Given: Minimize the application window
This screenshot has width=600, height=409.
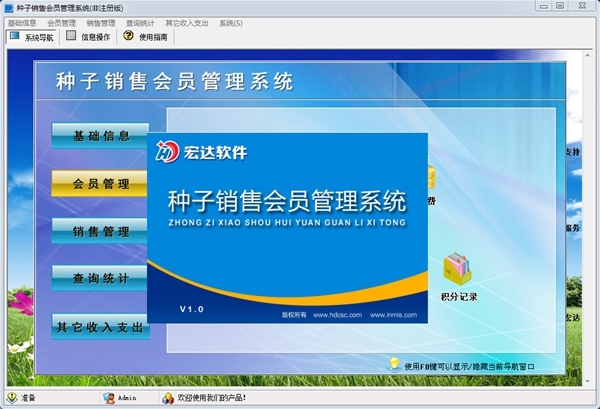Looking at the screenshot, I should [544, 6].
